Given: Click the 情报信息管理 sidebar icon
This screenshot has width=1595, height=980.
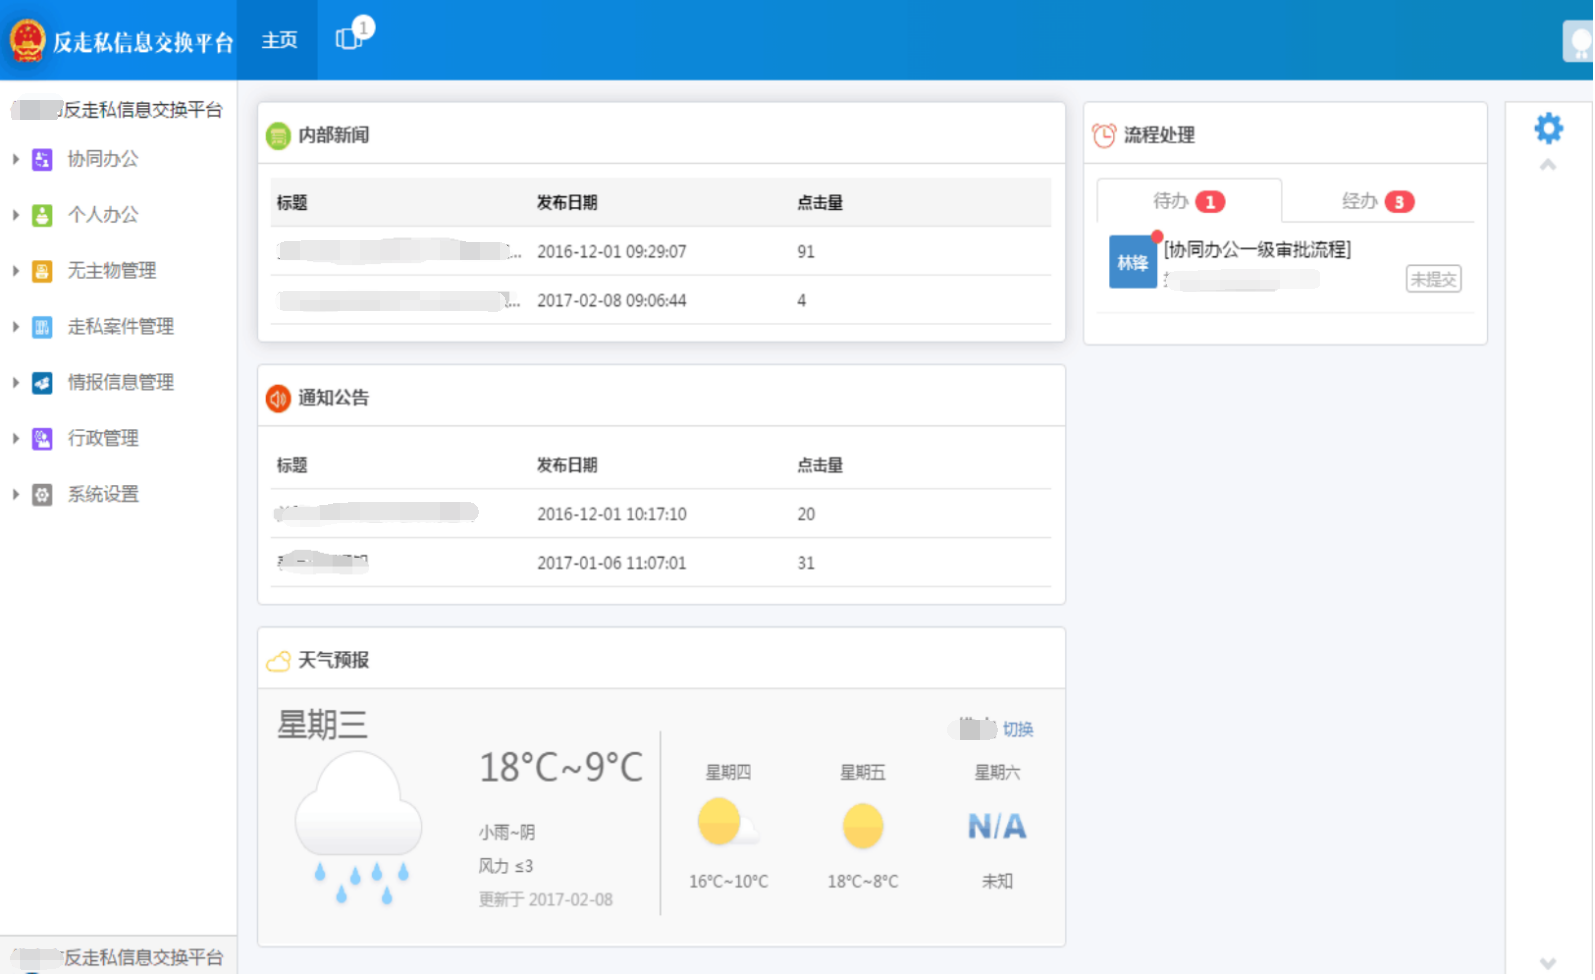Looking at the screenshot, I should [x=42, y=384].
